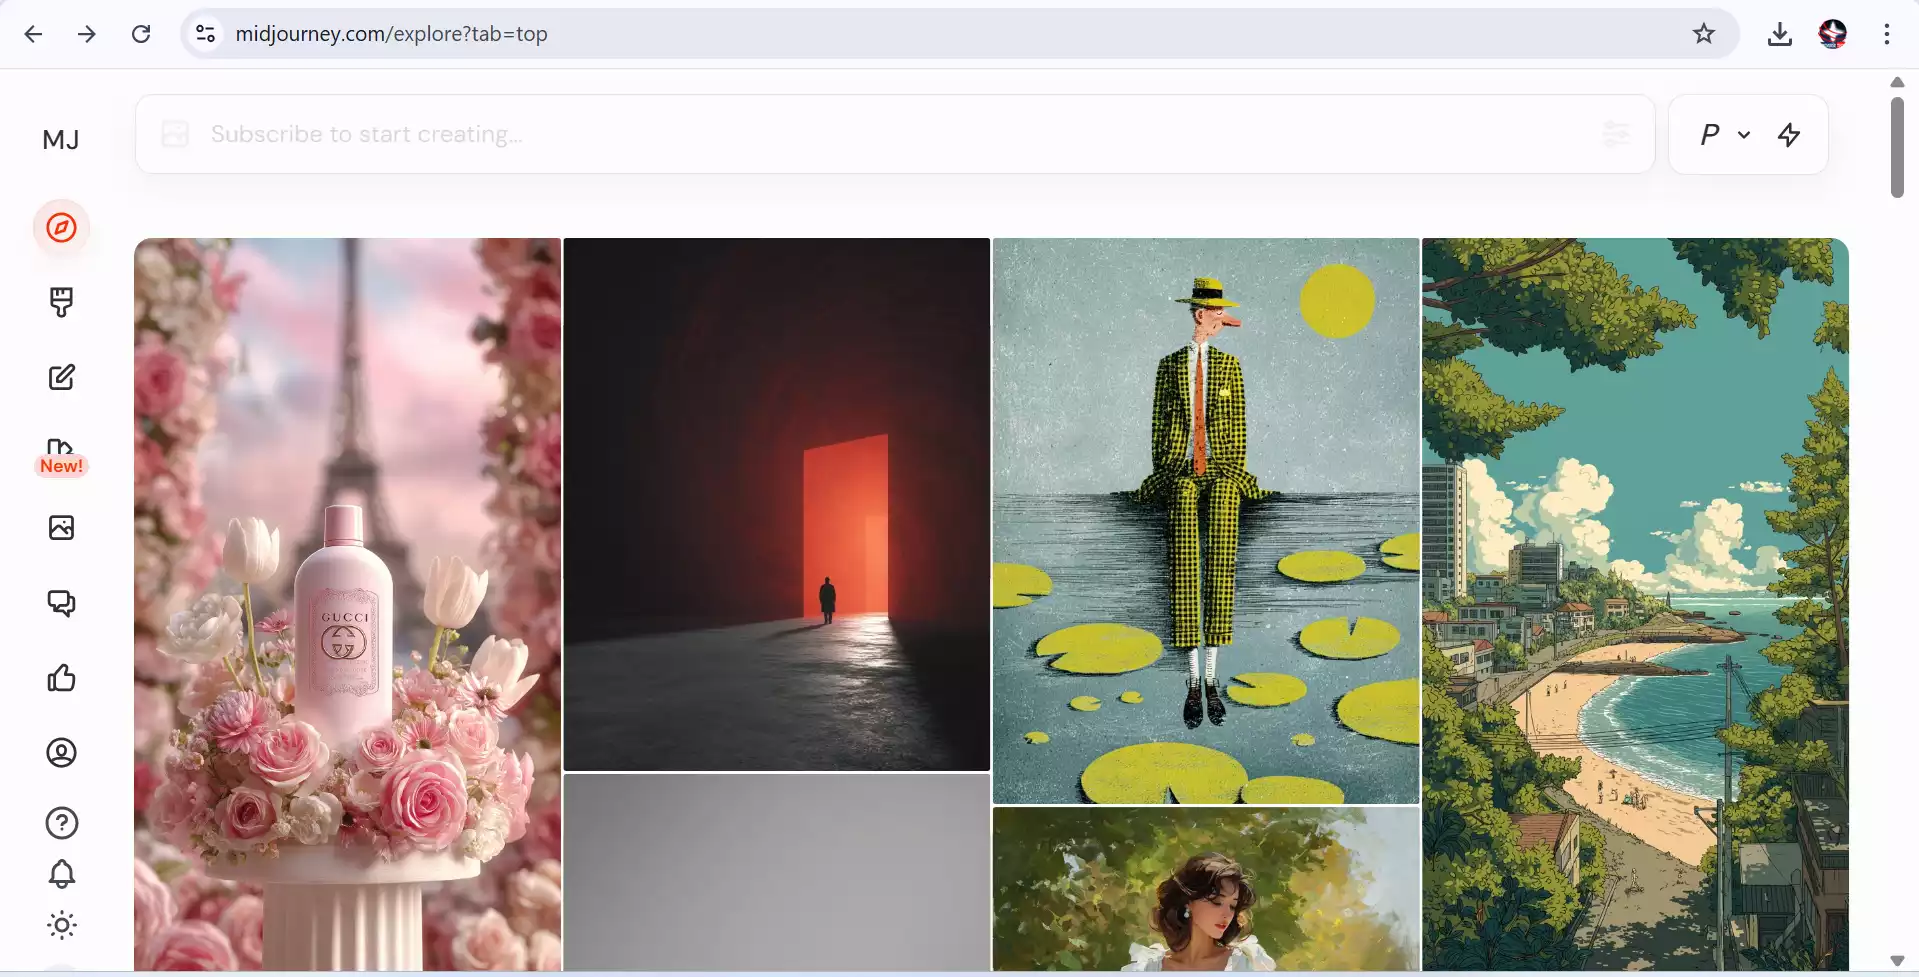The image size is (1919, 977).
Task: Click the image upload icon in prompt bar
Action: (175, 134)
